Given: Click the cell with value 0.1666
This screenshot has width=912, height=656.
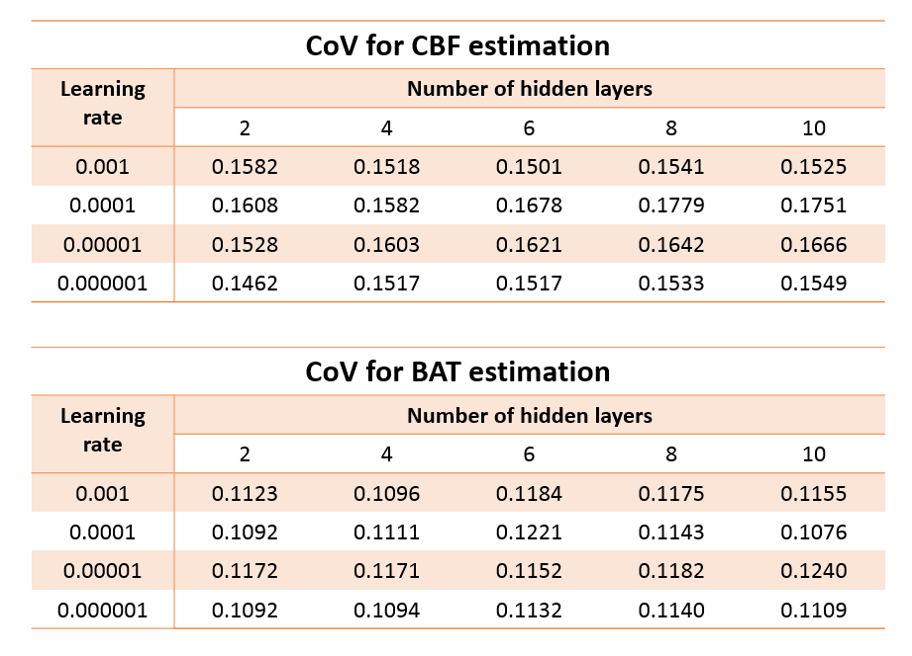Looking at the screenshot, I should [x=814, y=245].
